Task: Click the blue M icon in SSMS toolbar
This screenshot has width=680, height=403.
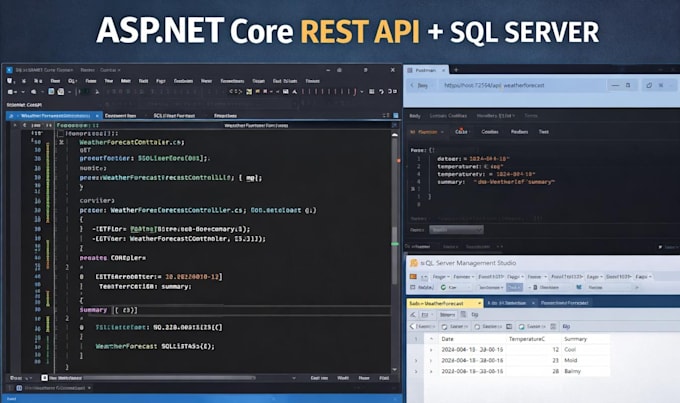Action: [579, 287]
